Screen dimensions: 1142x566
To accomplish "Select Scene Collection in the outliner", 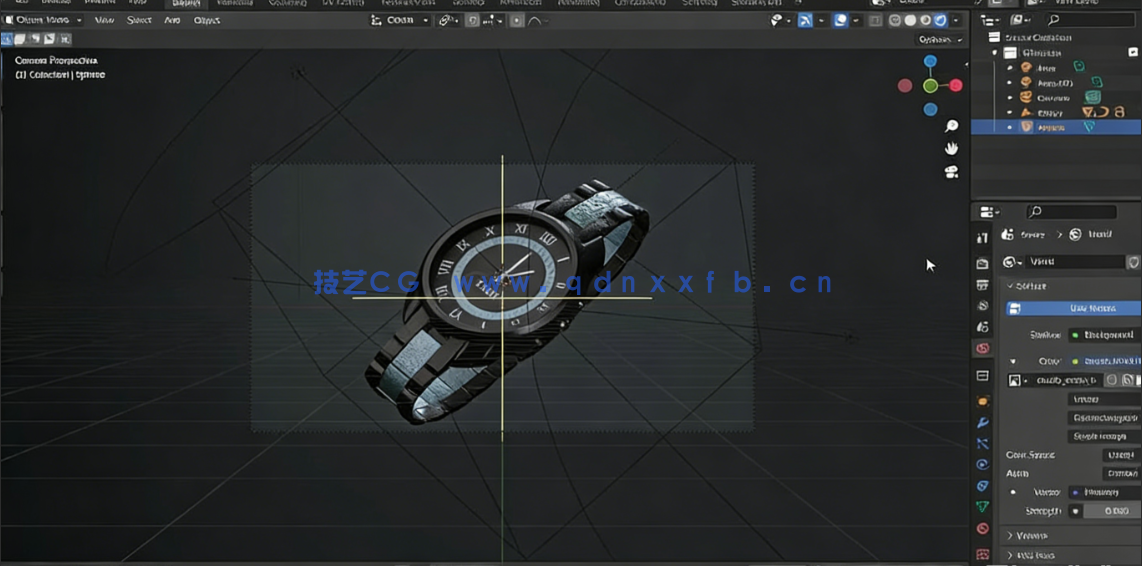I will pyautogui.click(x=1037, y=37).
